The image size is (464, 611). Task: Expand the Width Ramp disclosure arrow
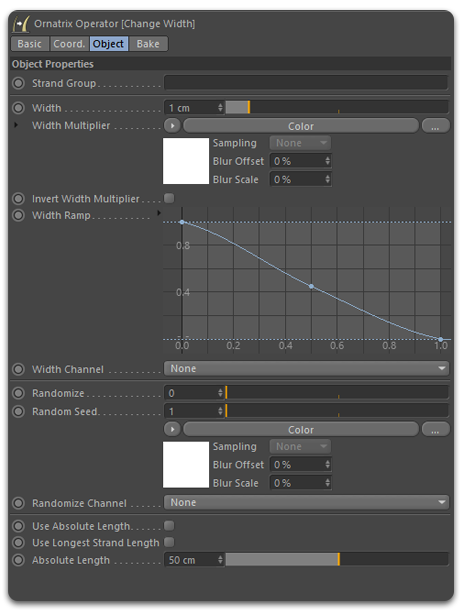159,213
